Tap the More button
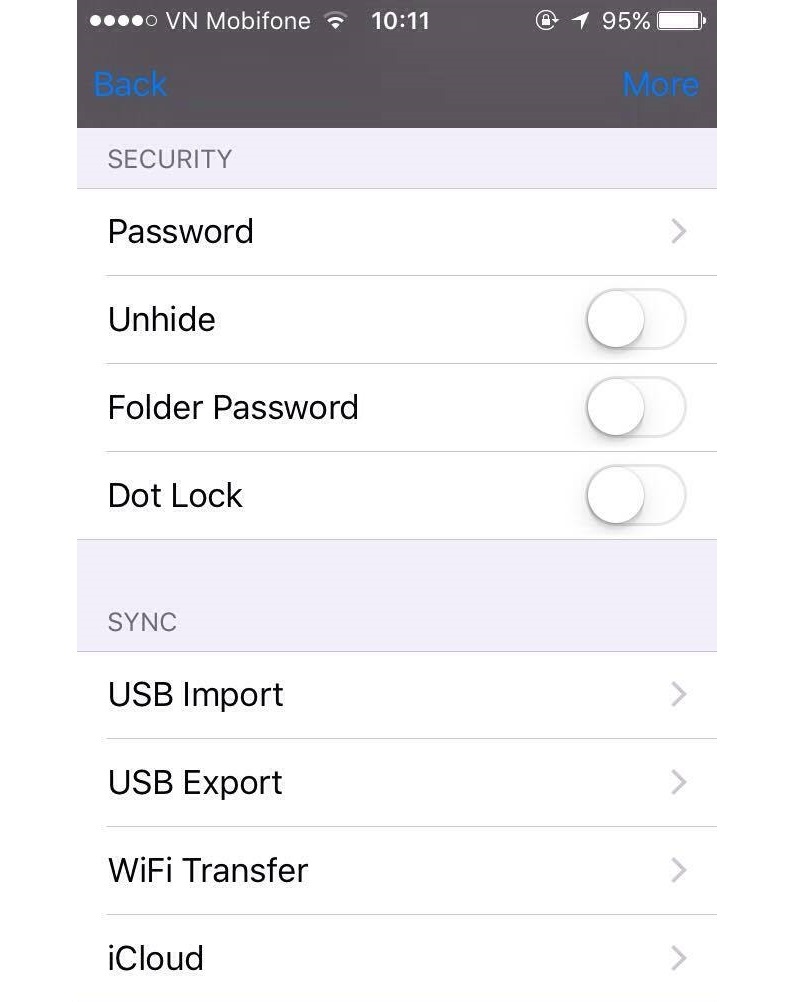Viewport: 800px width, 1002px height. tap(660, 85)
